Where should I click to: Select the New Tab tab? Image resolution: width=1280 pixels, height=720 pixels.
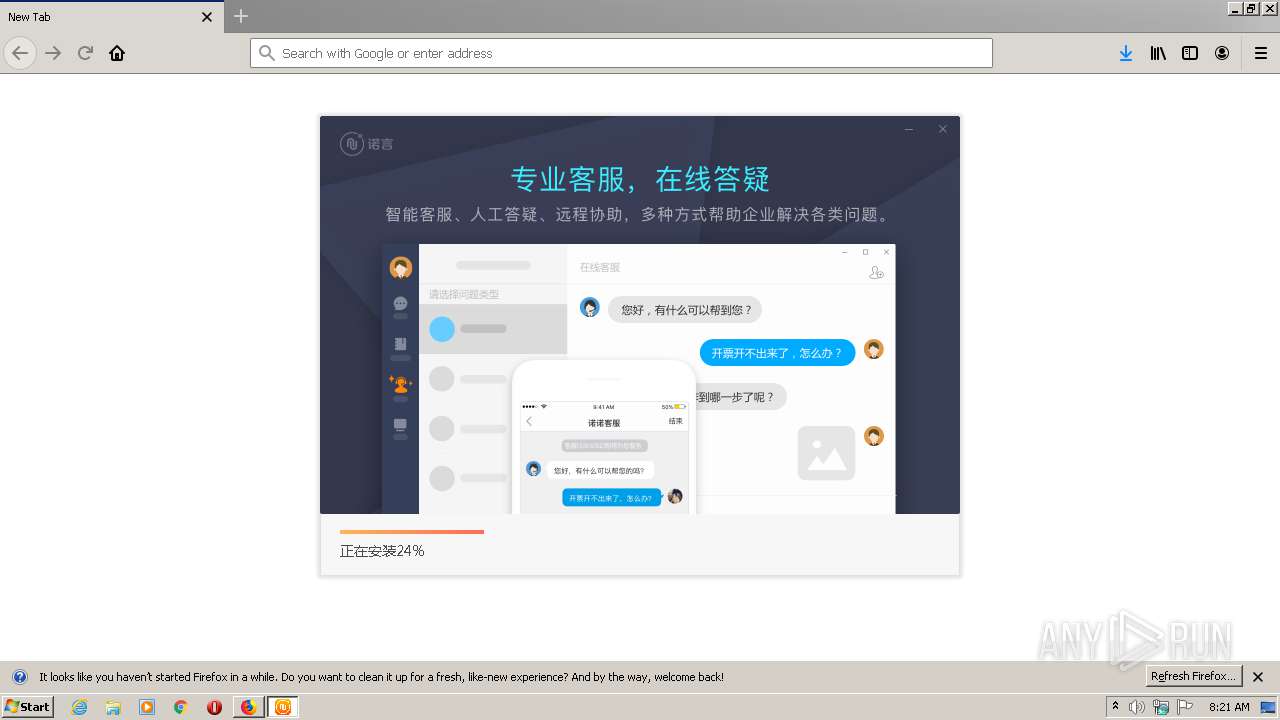coord(110,17)
